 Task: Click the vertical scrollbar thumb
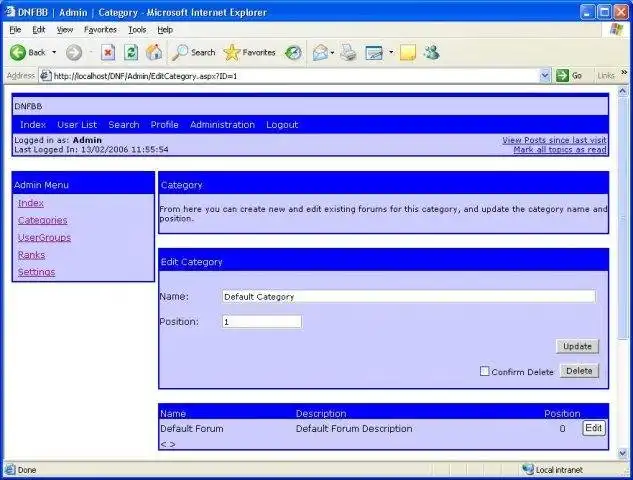623,217
